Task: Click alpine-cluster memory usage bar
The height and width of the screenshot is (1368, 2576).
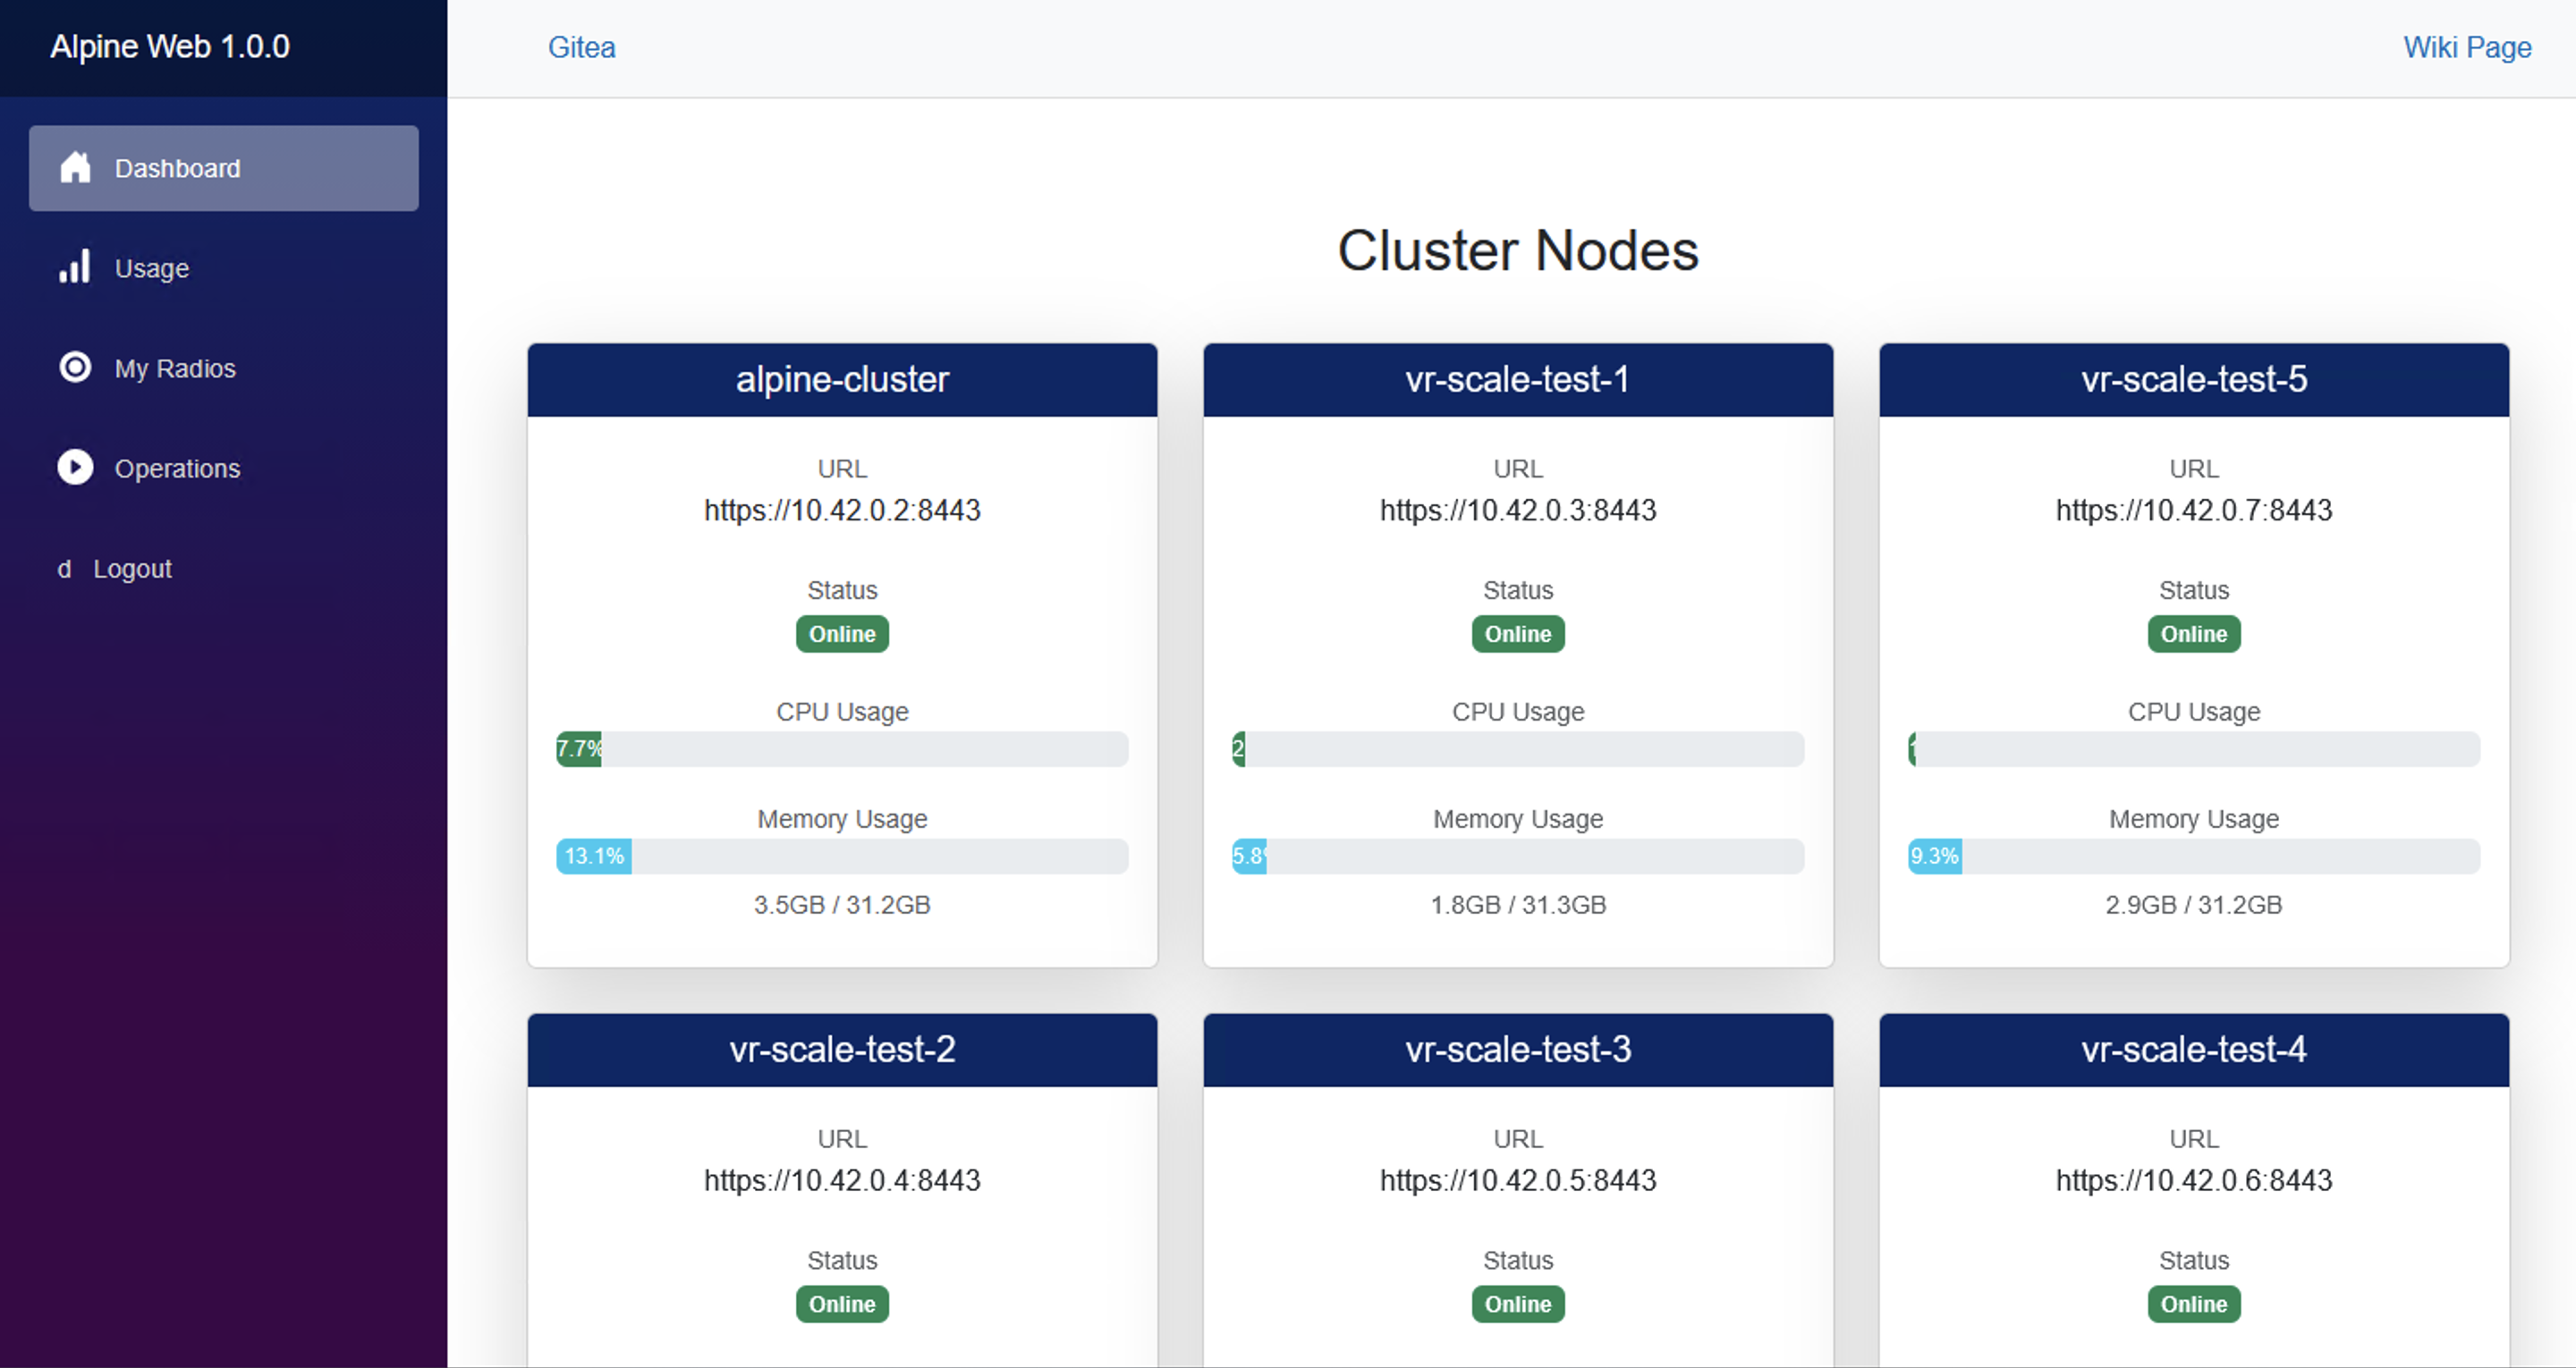Action: (842, 856)
